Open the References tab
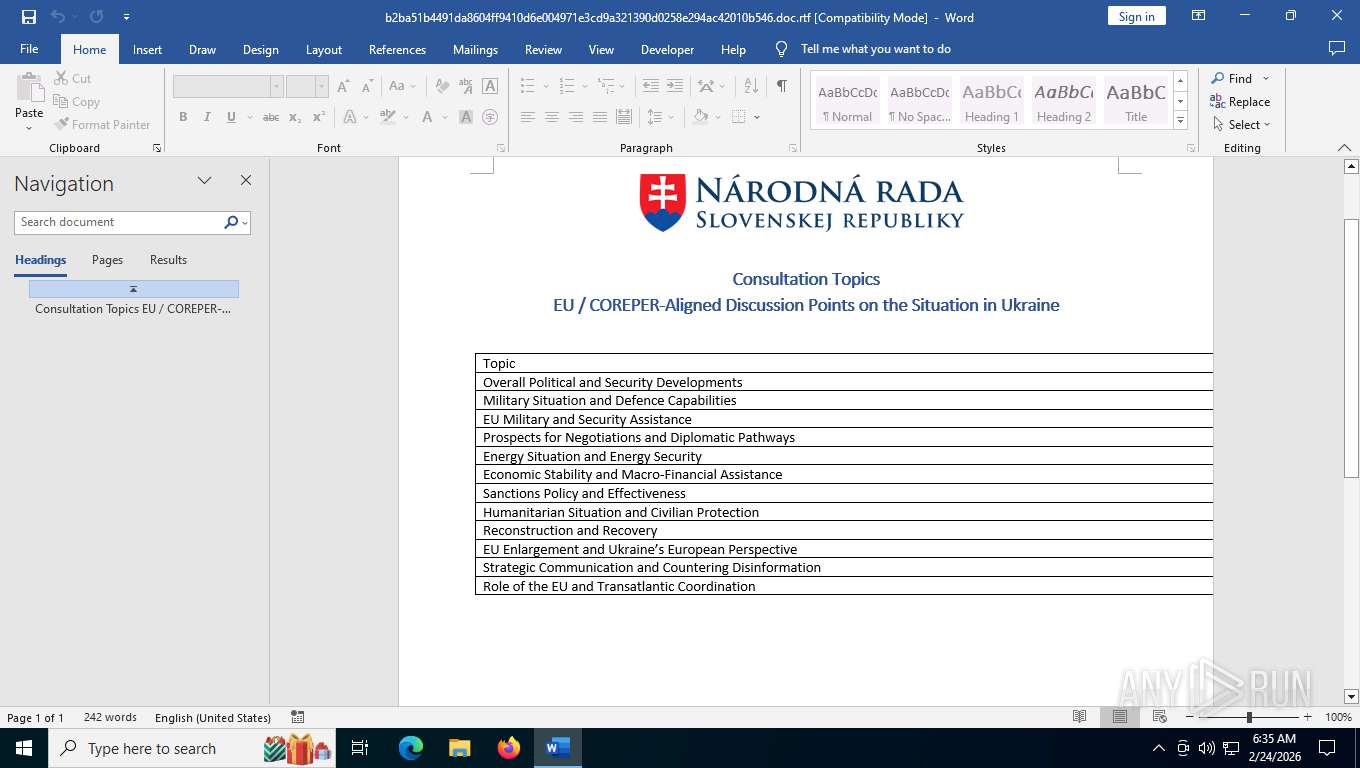 click(x=397, y=49)
